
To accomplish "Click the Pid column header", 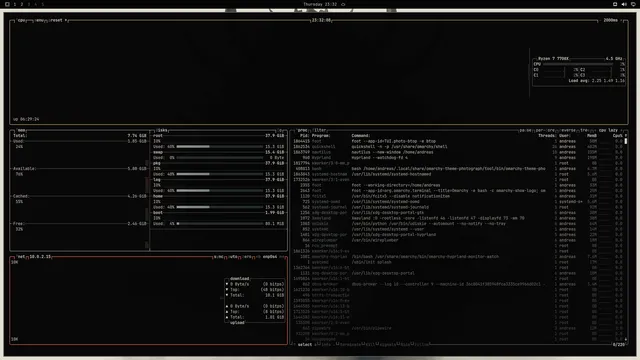I will (304, 136).
